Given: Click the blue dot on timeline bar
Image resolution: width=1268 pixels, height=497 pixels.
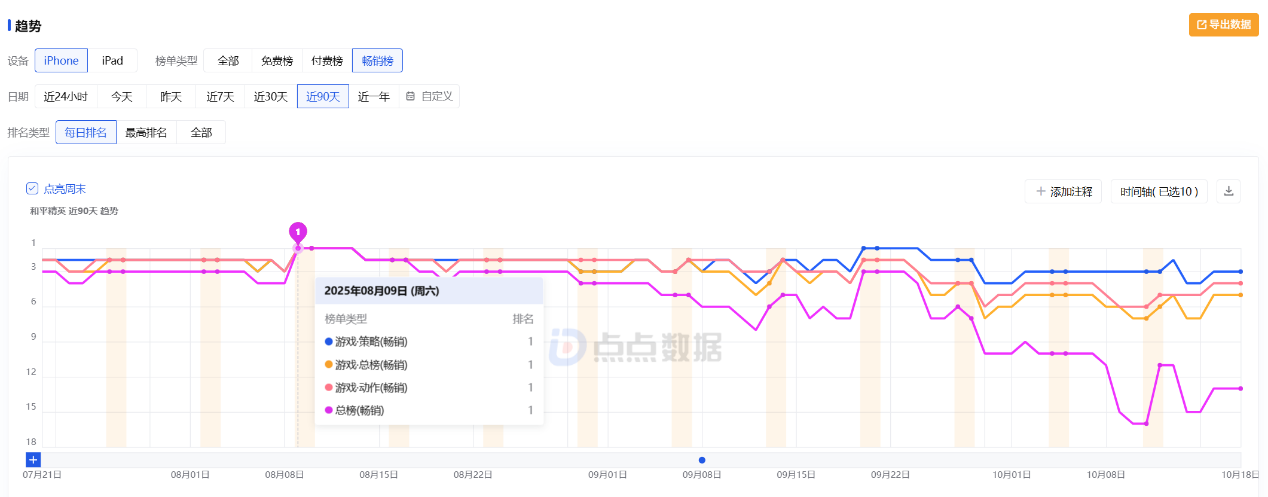Looking at the screenshot, I should click(702, 460).
